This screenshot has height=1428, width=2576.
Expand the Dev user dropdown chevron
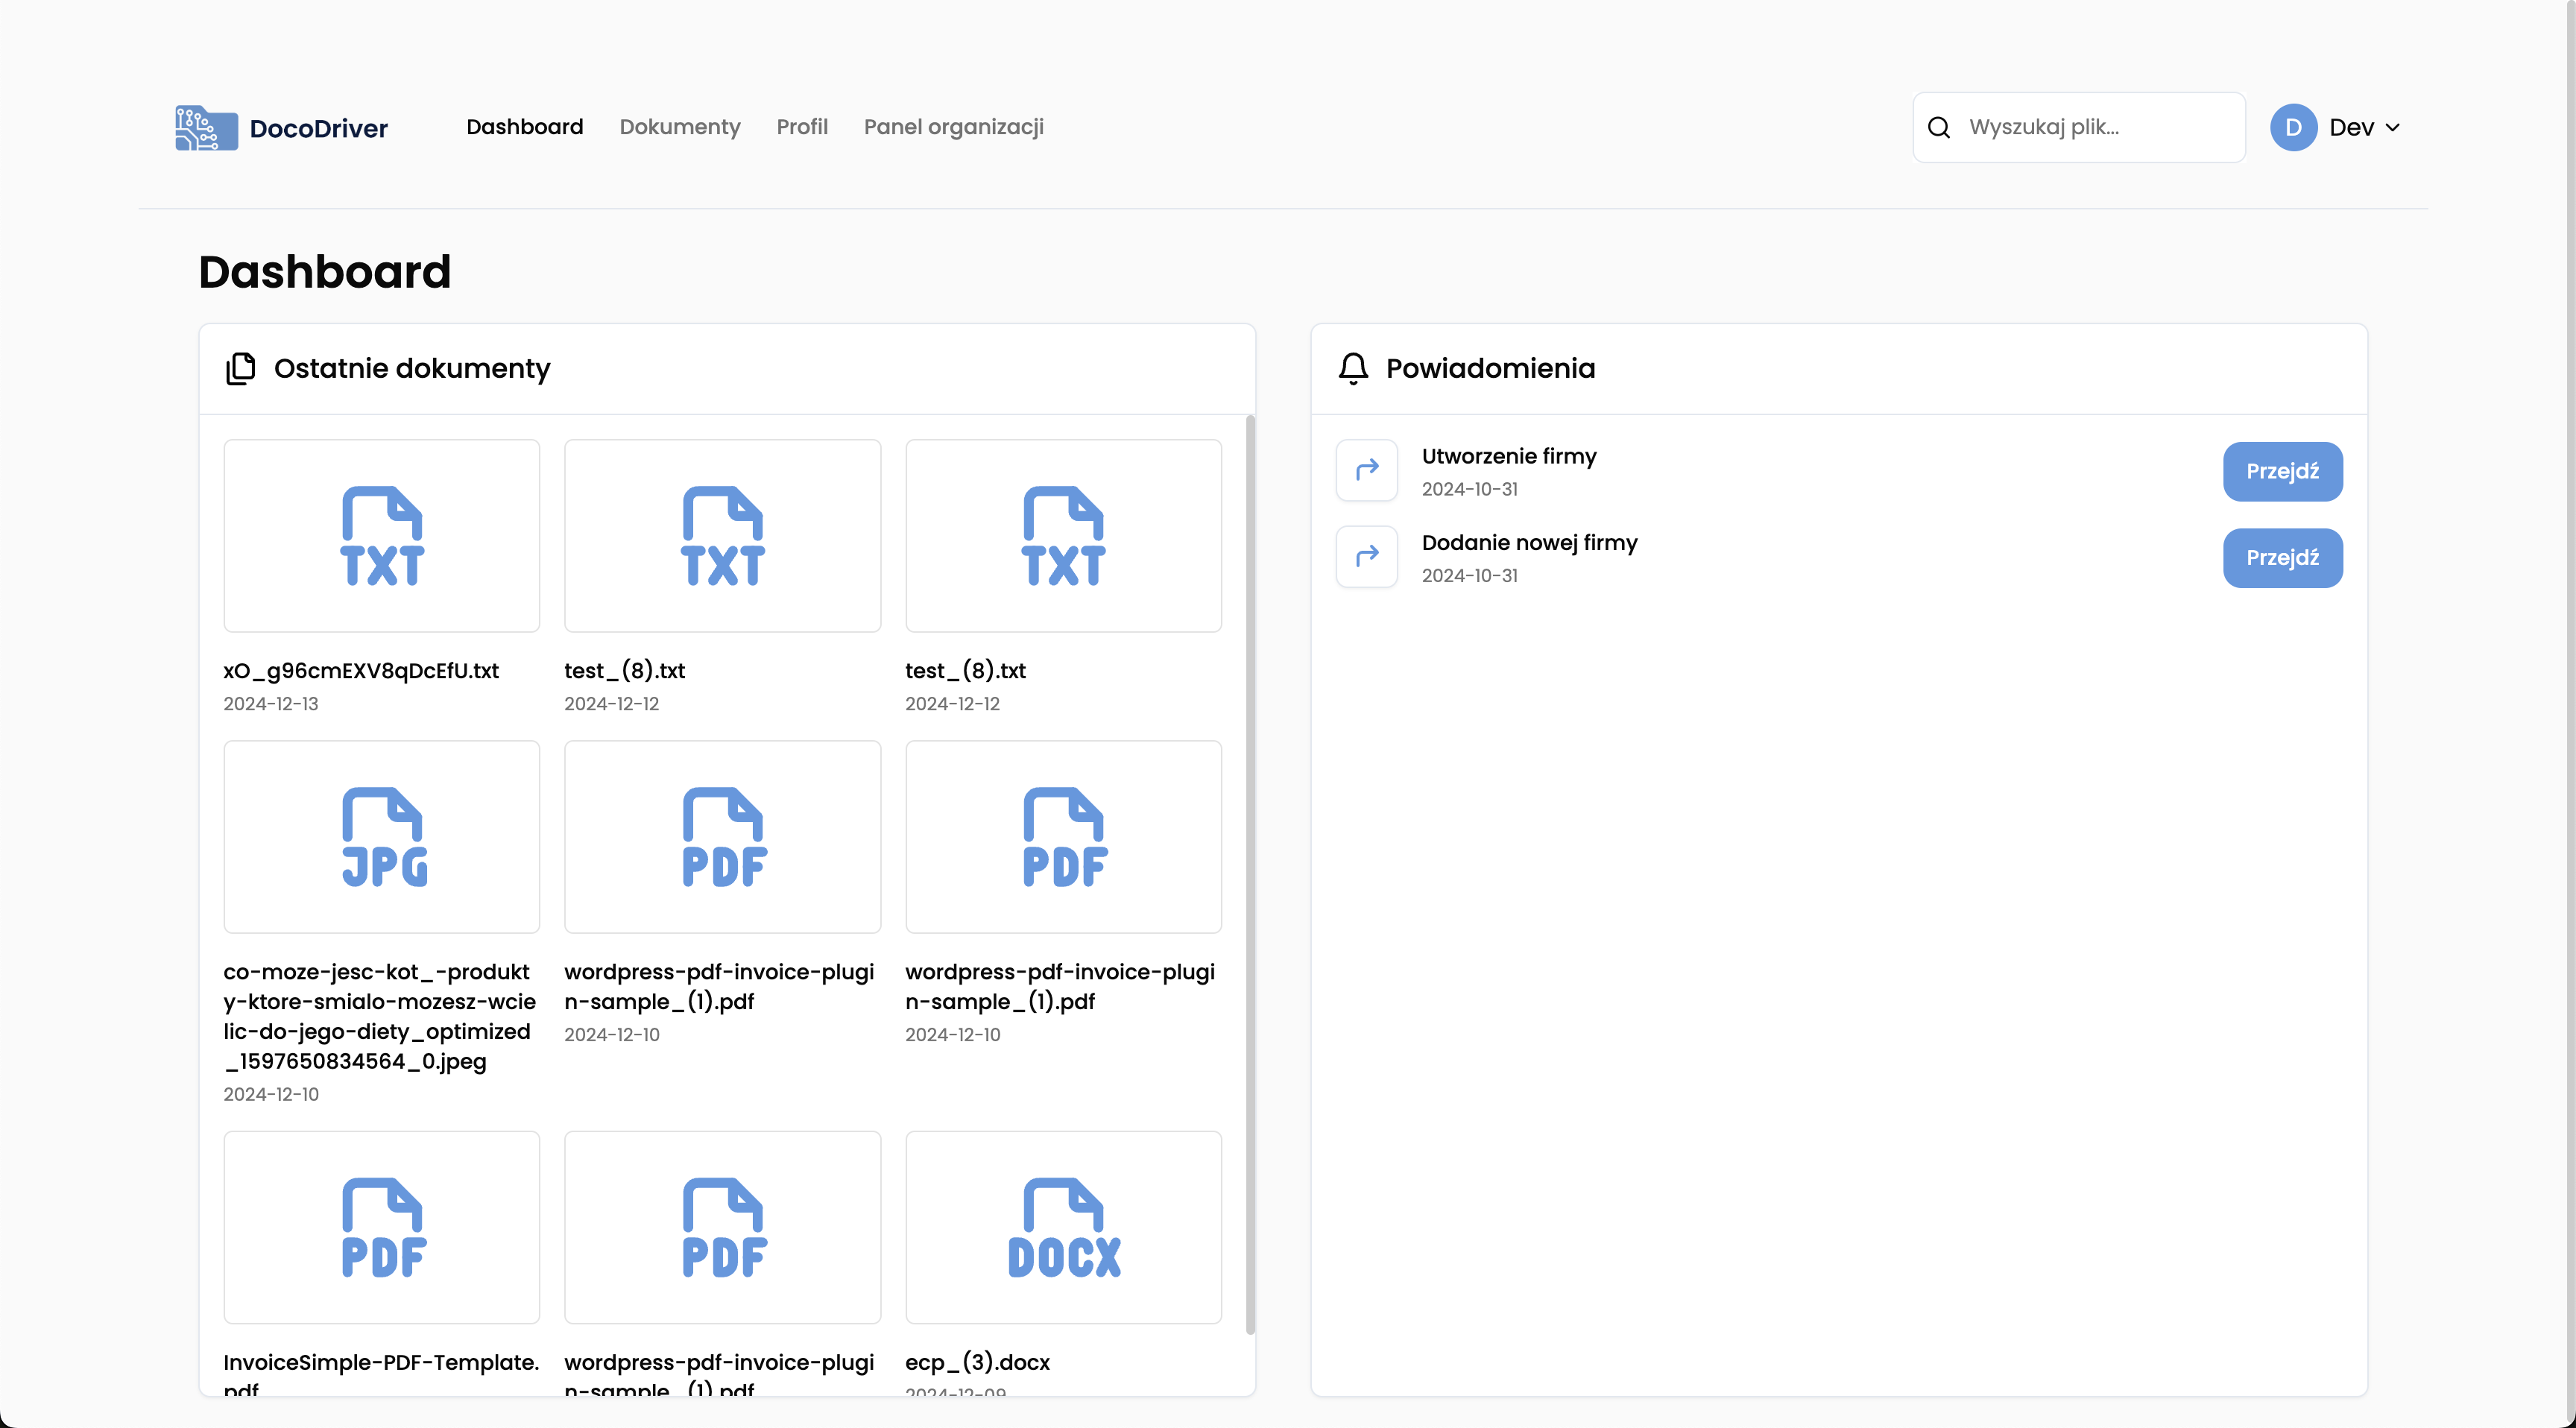pyautogui.click(x=2392, y=128)
